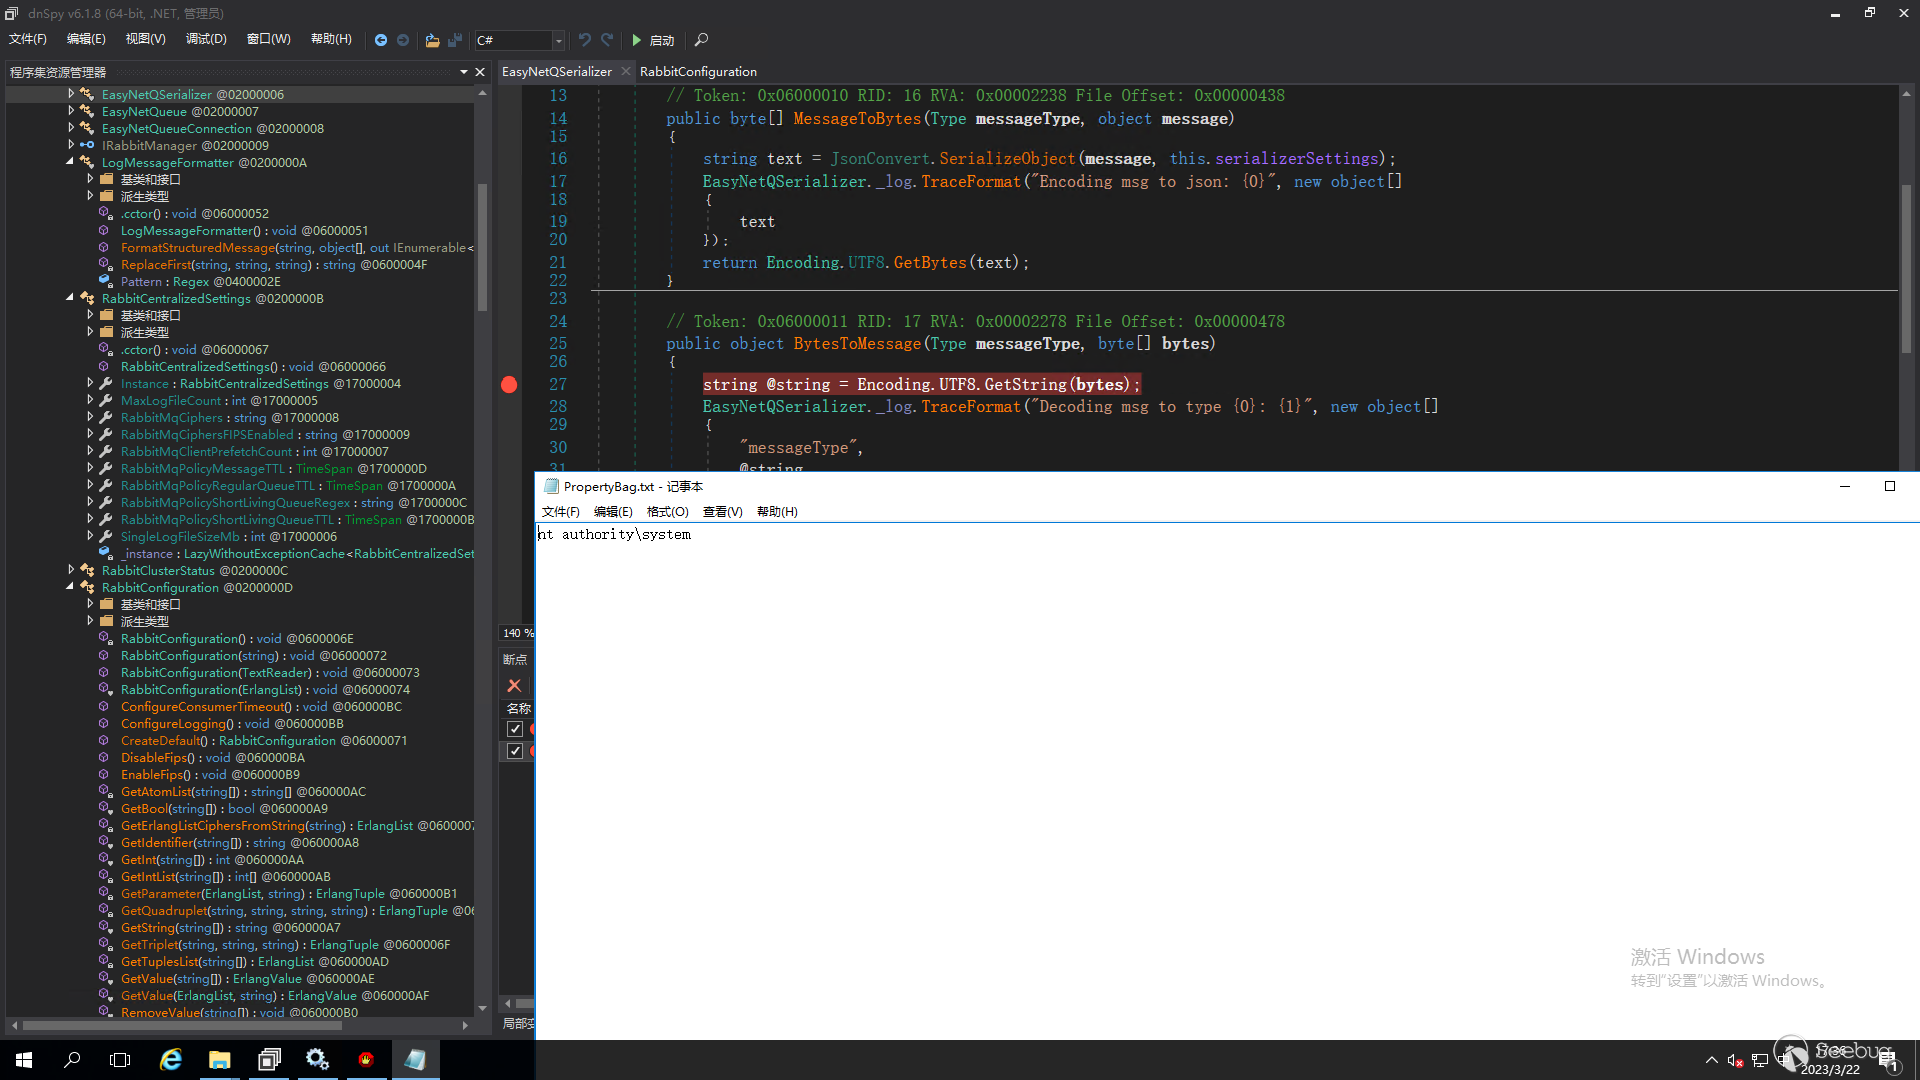Screen dimensions: 1920x1080
Task: Click the Notepad text area
Action: 1227,781
